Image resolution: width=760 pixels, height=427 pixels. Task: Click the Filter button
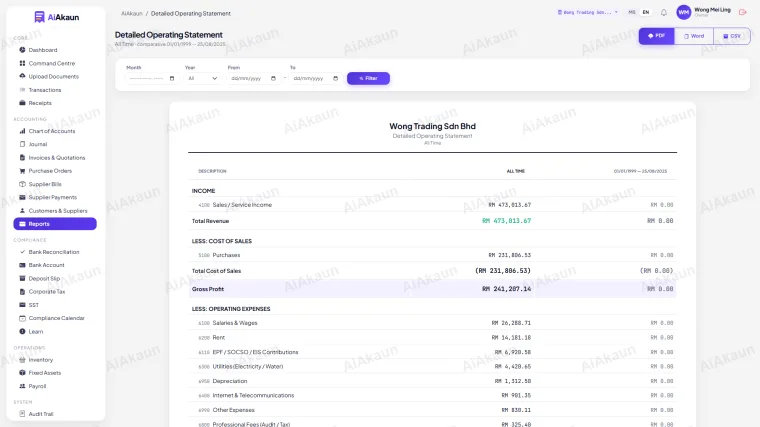(368, 79)
